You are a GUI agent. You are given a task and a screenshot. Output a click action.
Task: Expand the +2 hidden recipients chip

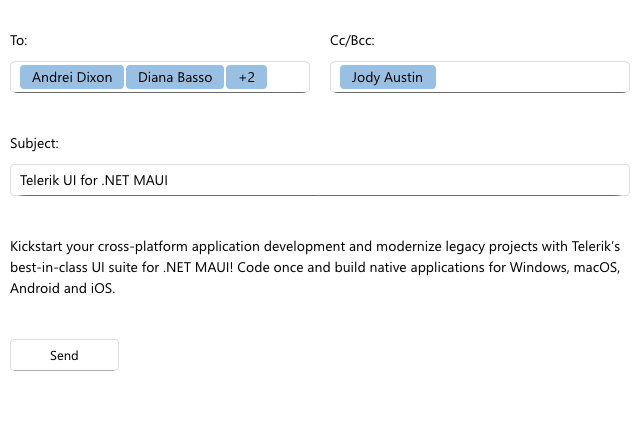[x=246, y=77]
